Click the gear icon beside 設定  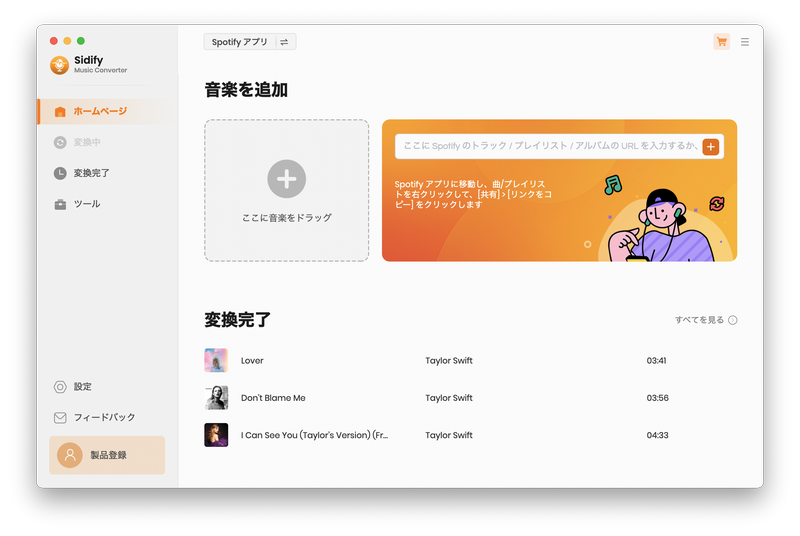[x=60, y=387]
